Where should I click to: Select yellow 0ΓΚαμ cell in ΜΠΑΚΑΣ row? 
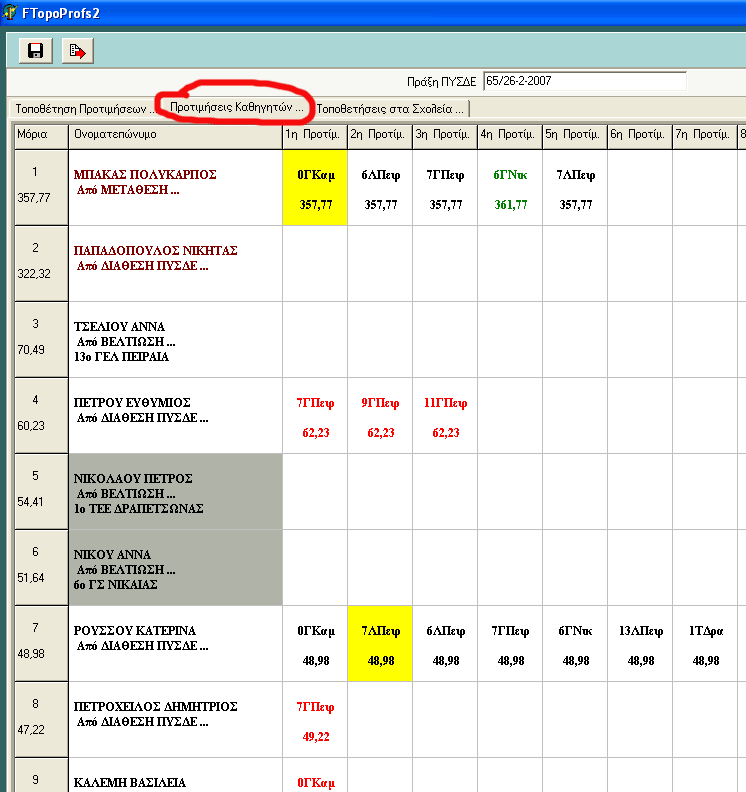(x=314, y=188)
